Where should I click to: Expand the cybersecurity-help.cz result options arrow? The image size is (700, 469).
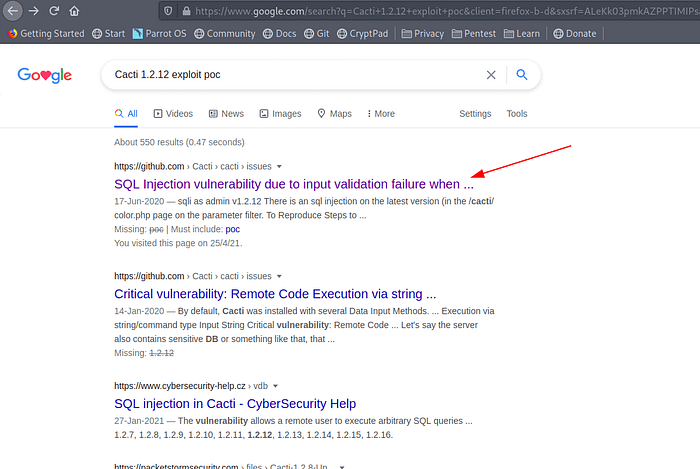click(275, 386)
